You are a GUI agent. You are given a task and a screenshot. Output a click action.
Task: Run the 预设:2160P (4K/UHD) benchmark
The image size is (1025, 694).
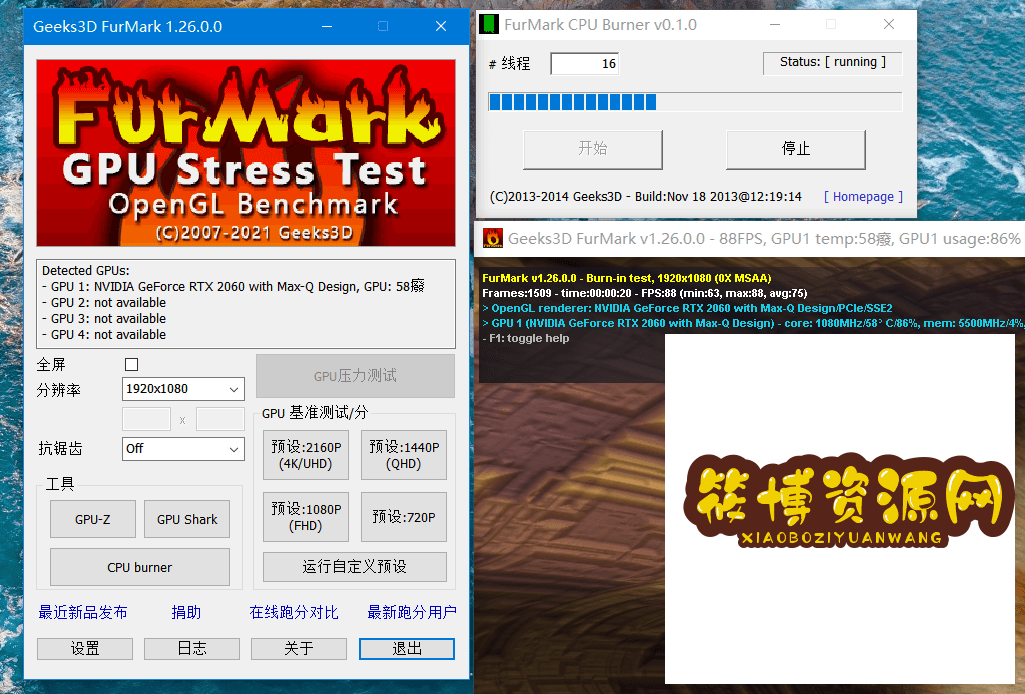pyautogui.click(x=306, y=455)
